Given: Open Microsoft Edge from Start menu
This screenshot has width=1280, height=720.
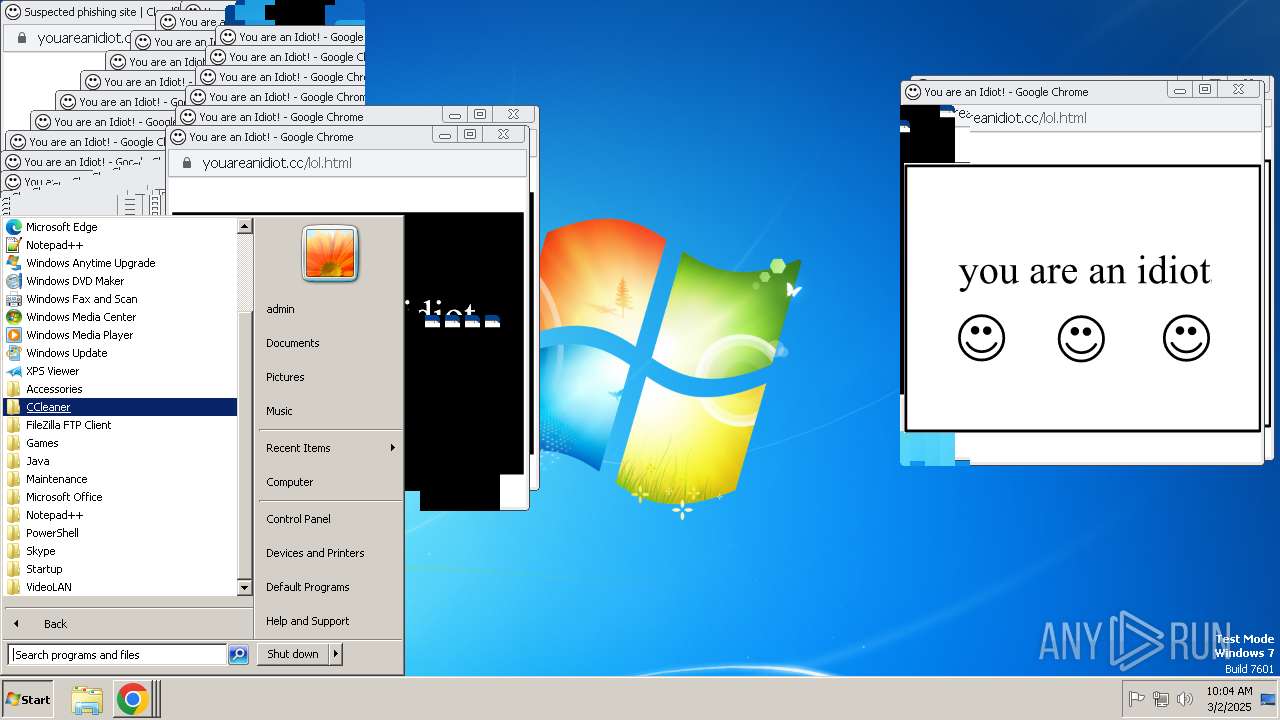Looking at the screenshot, I should [x=120, y=227].
